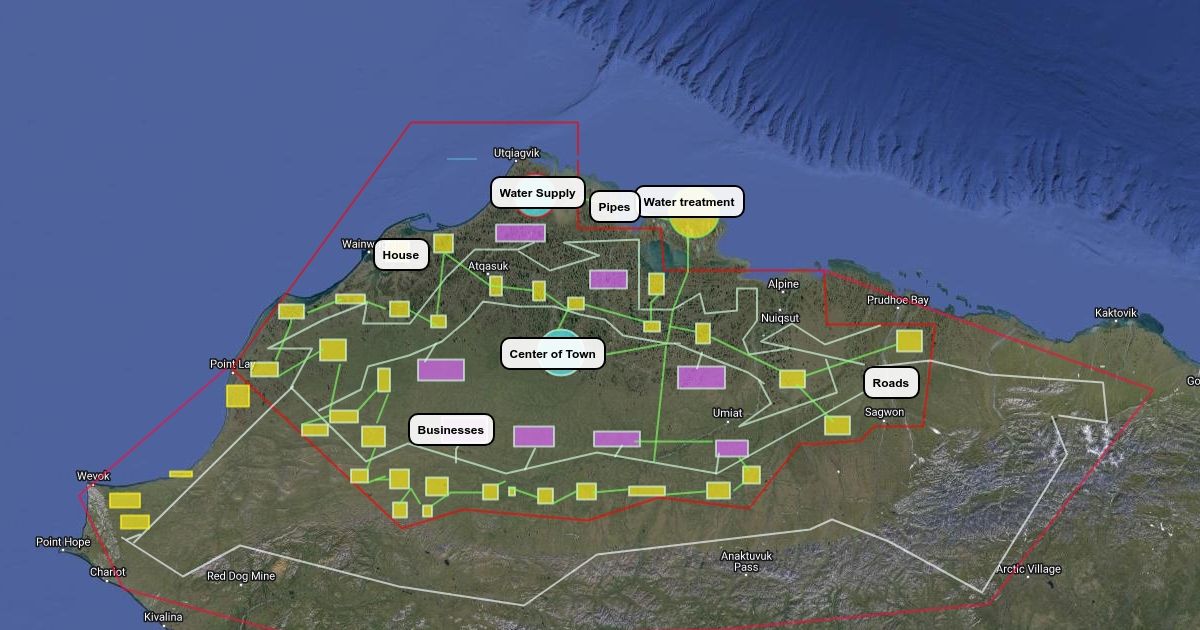
Task: Open the Water treatment label
Action: click(x=689, y=202)
